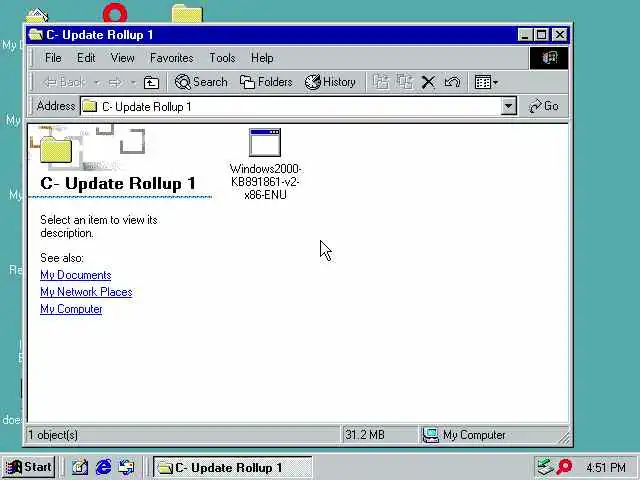
Task: Close the C- Update Rollup 1 window
Action: (560, 35)
